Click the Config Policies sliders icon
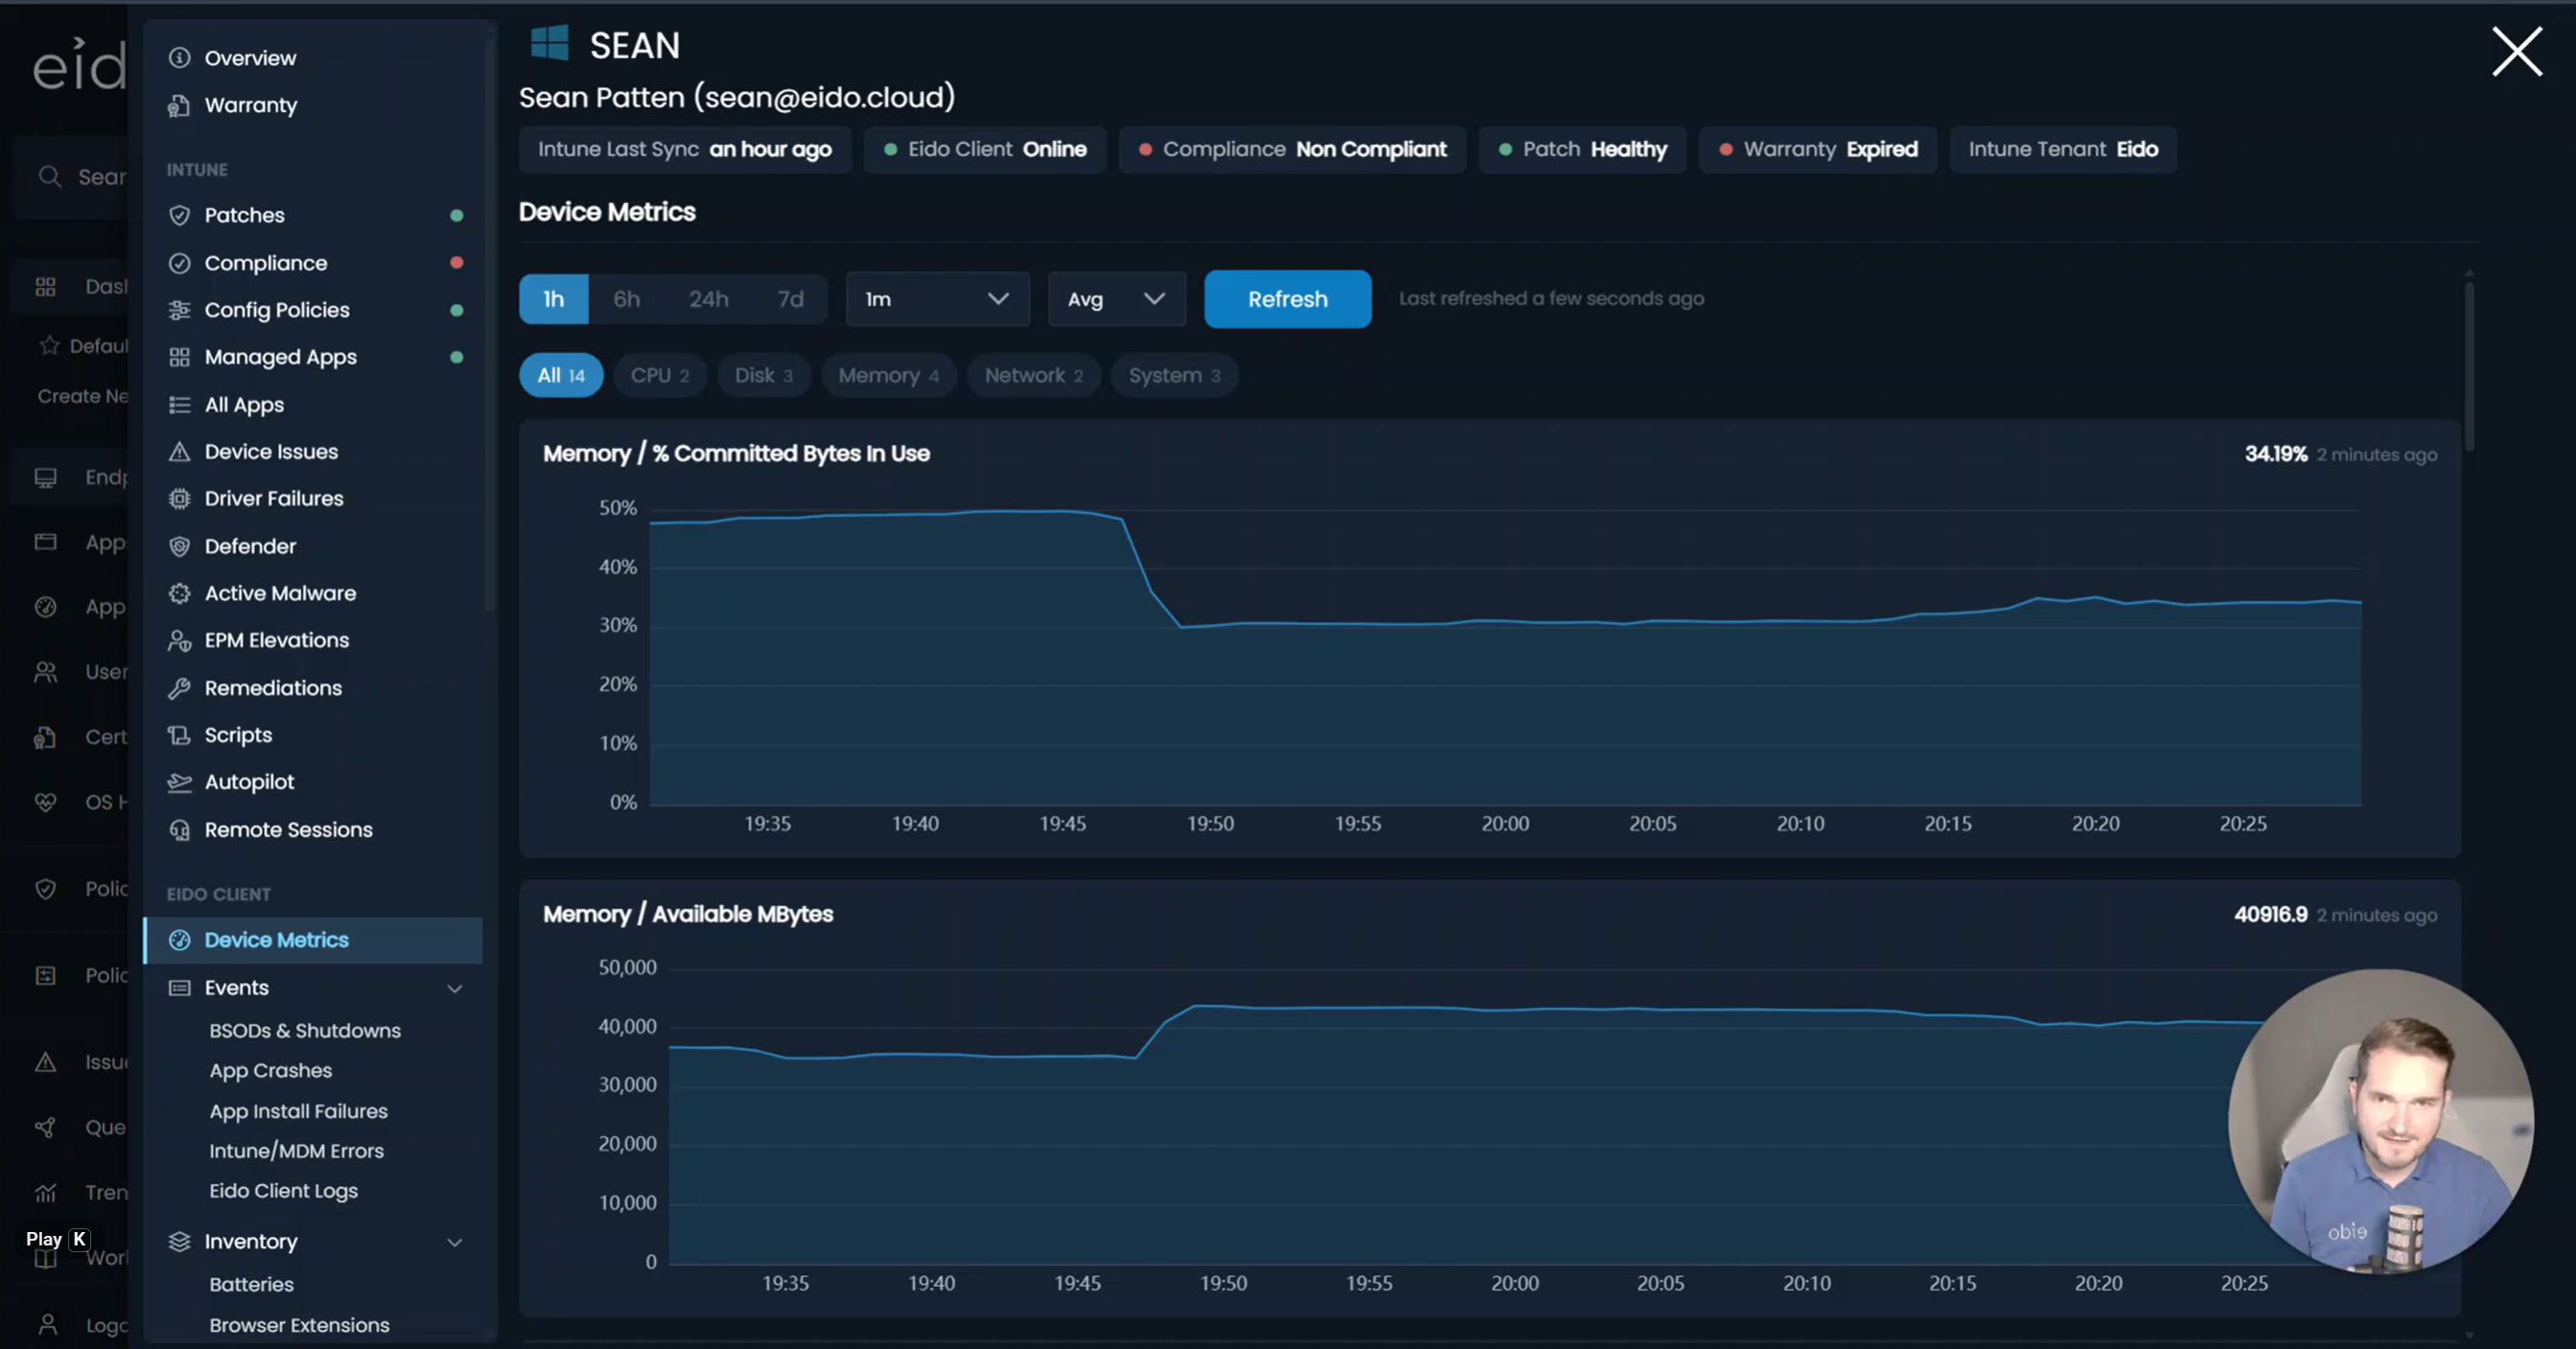The height and width of the screenshot is (1349, 2576). [x=179, y=310]
